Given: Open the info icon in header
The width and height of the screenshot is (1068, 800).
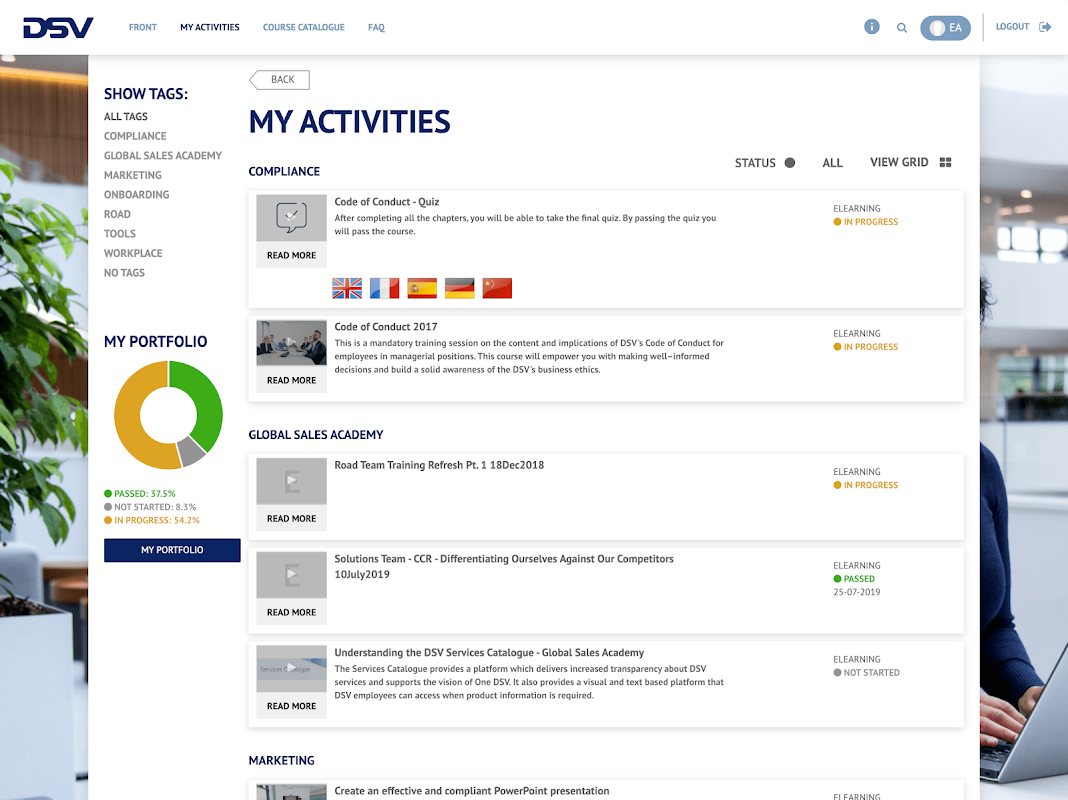Looking at the screenshot, I should (x=871, y=27).
